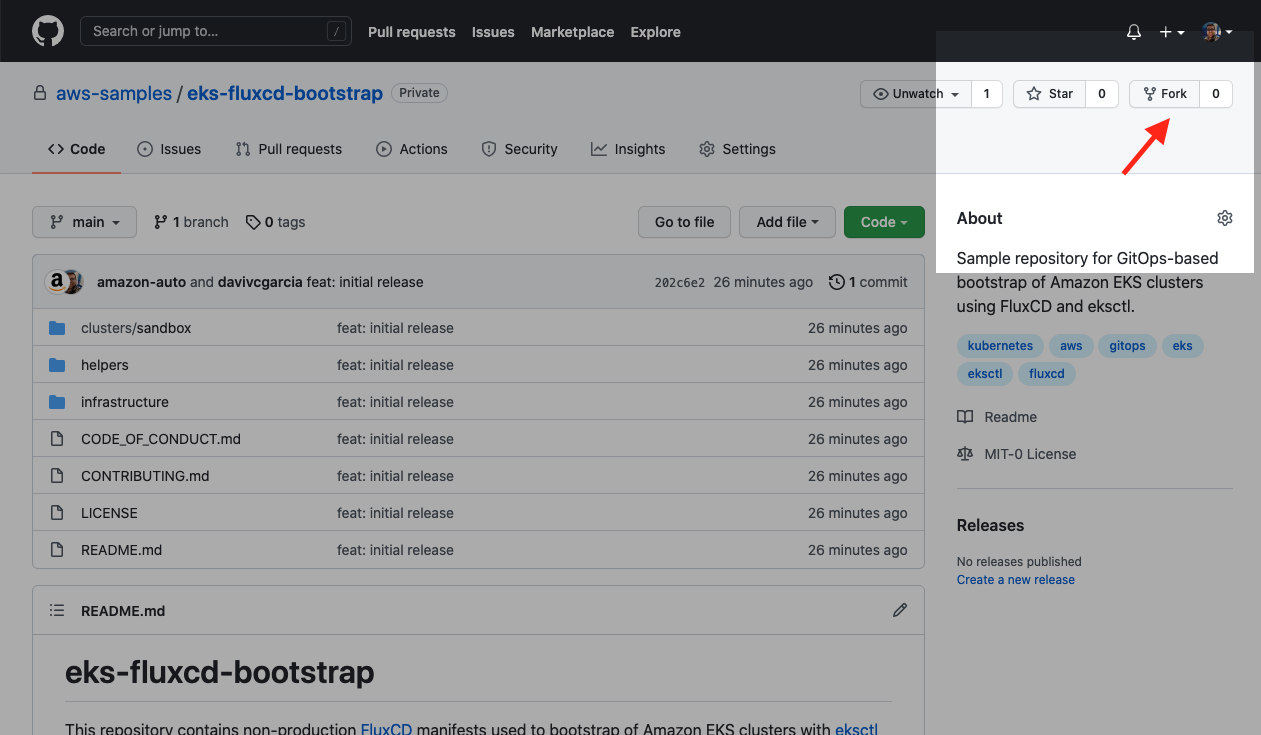Open the latest commit message feat: initial release

[365, 282]
